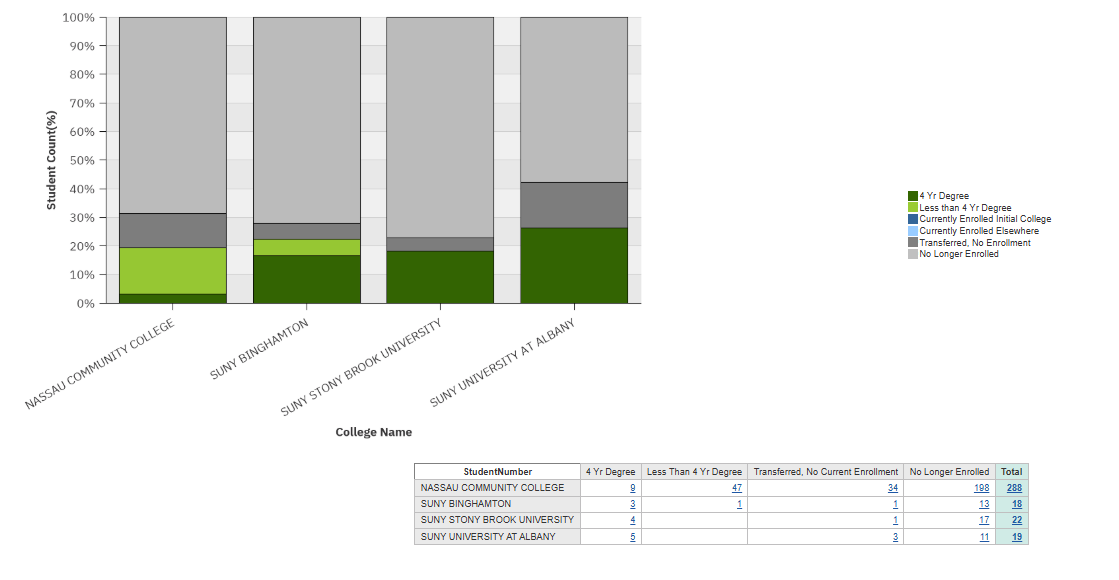1119x580 pixels.
Task: Open Albany No Longer Enrolled count 11
Action: [984, 537]
